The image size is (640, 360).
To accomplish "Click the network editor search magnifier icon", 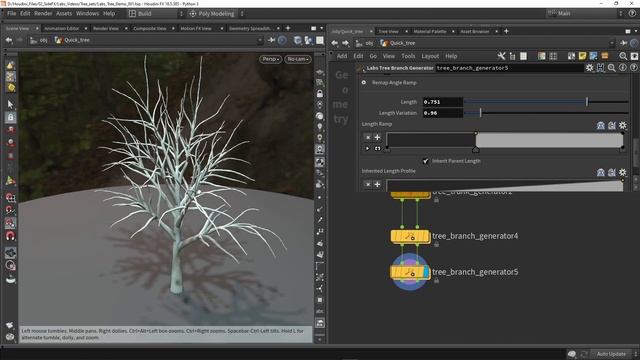I will (x=623, y=56).
